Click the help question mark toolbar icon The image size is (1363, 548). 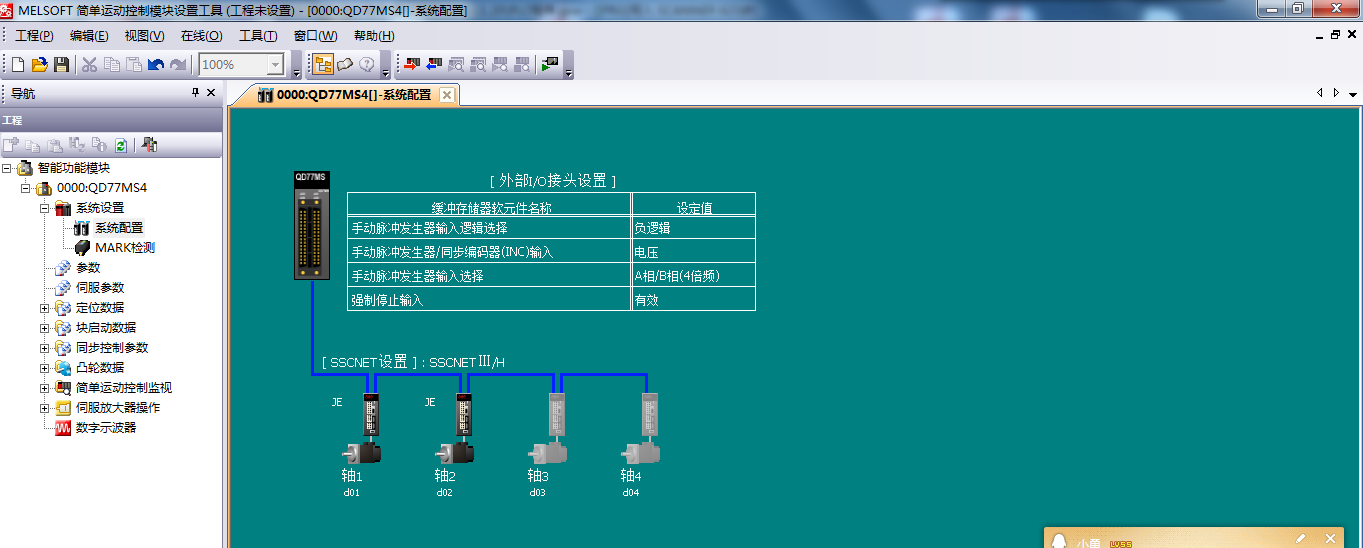coord(367,65)
